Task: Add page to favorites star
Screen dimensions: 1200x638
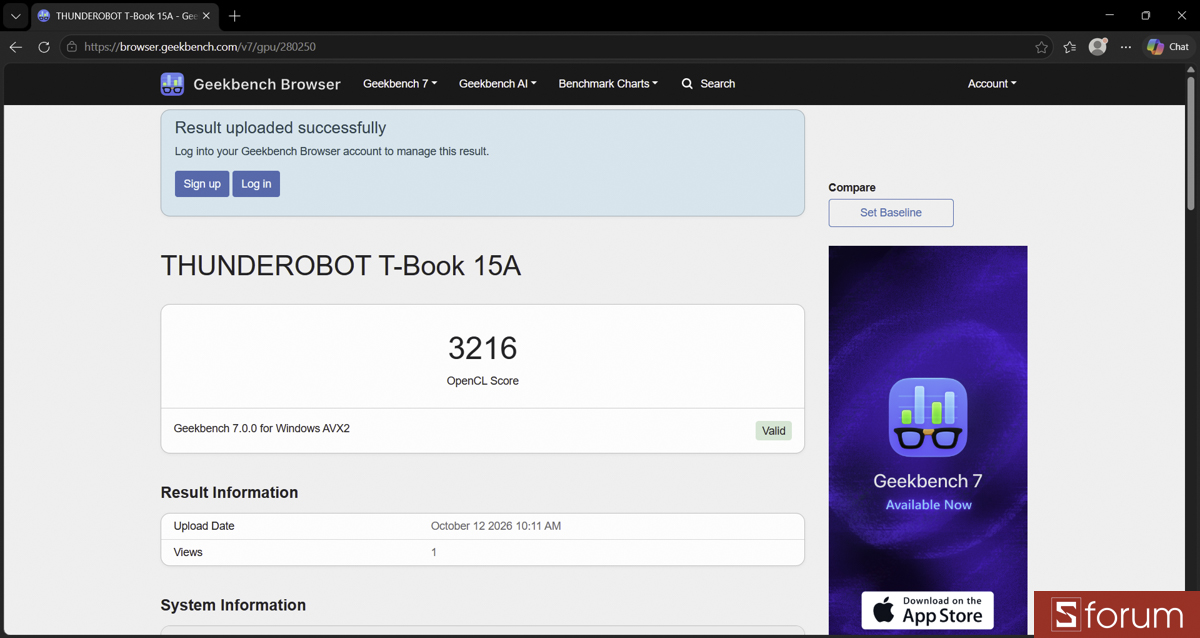Action: (x=1041, y=47)
